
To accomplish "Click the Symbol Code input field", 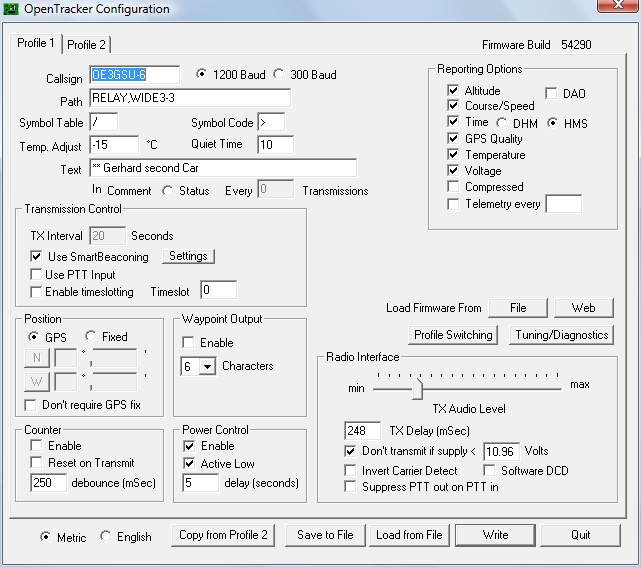I will pyautogui.click(x=271, y=122).
